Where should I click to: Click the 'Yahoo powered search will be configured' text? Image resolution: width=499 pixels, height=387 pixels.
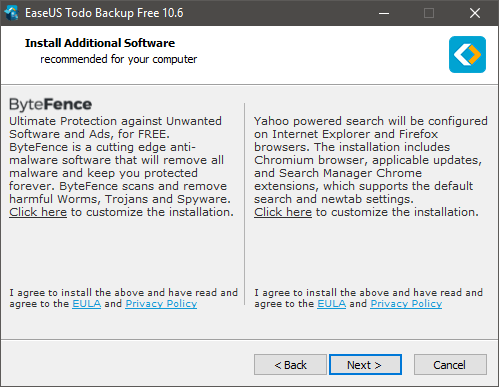(371, 121)
